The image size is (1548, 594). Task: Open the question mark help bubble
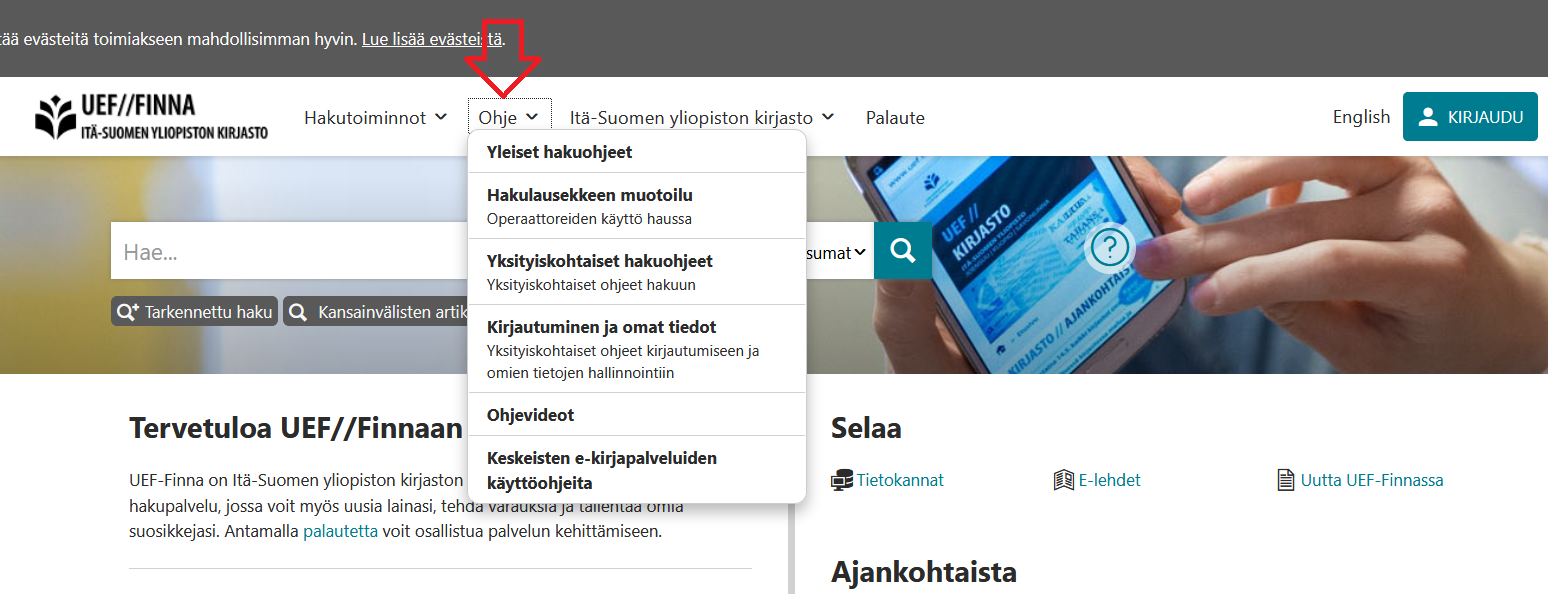click(x=1110, y=246)
